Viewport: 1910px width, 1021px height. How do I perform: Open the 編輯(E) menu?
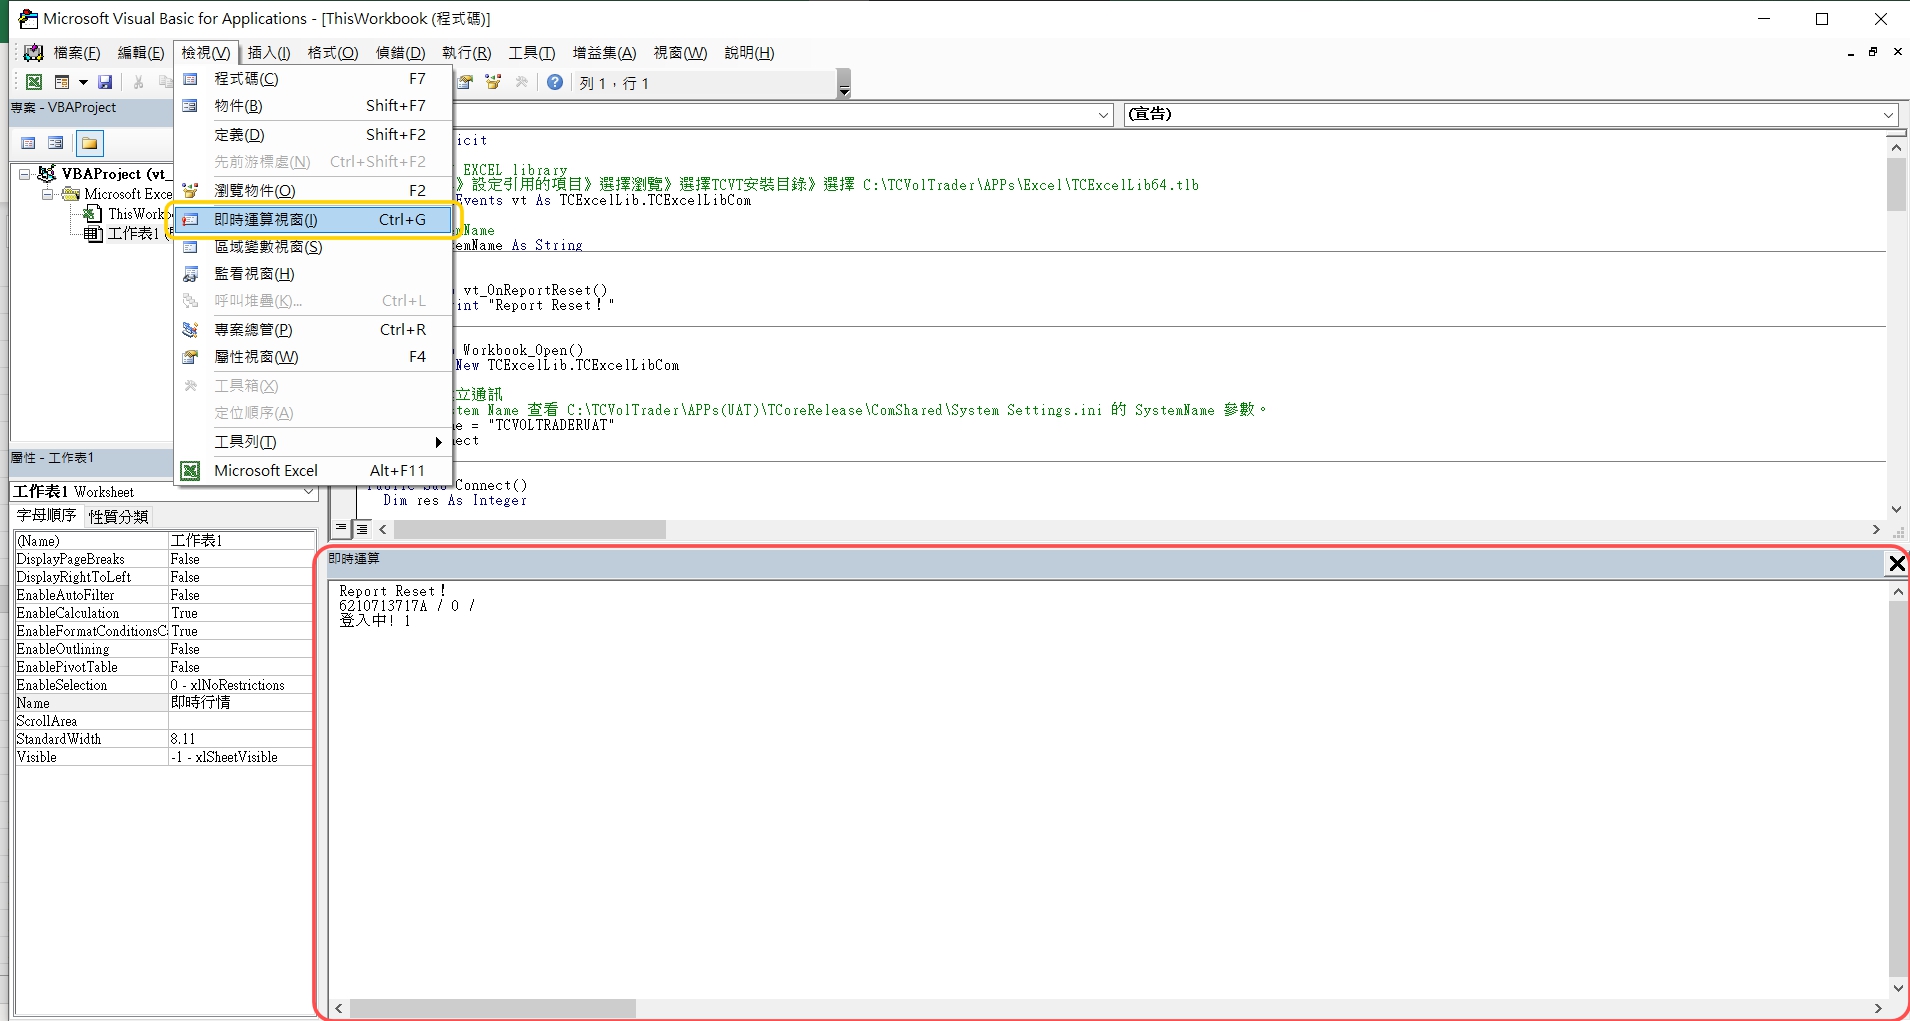tap(141, 52)
